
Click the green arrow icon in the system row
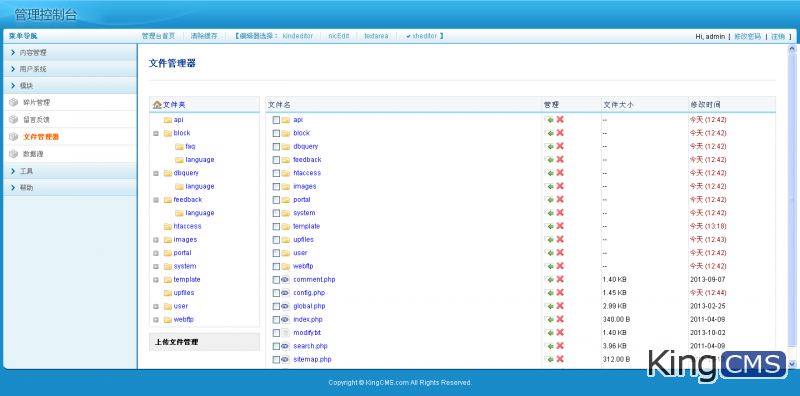(549, 212)
